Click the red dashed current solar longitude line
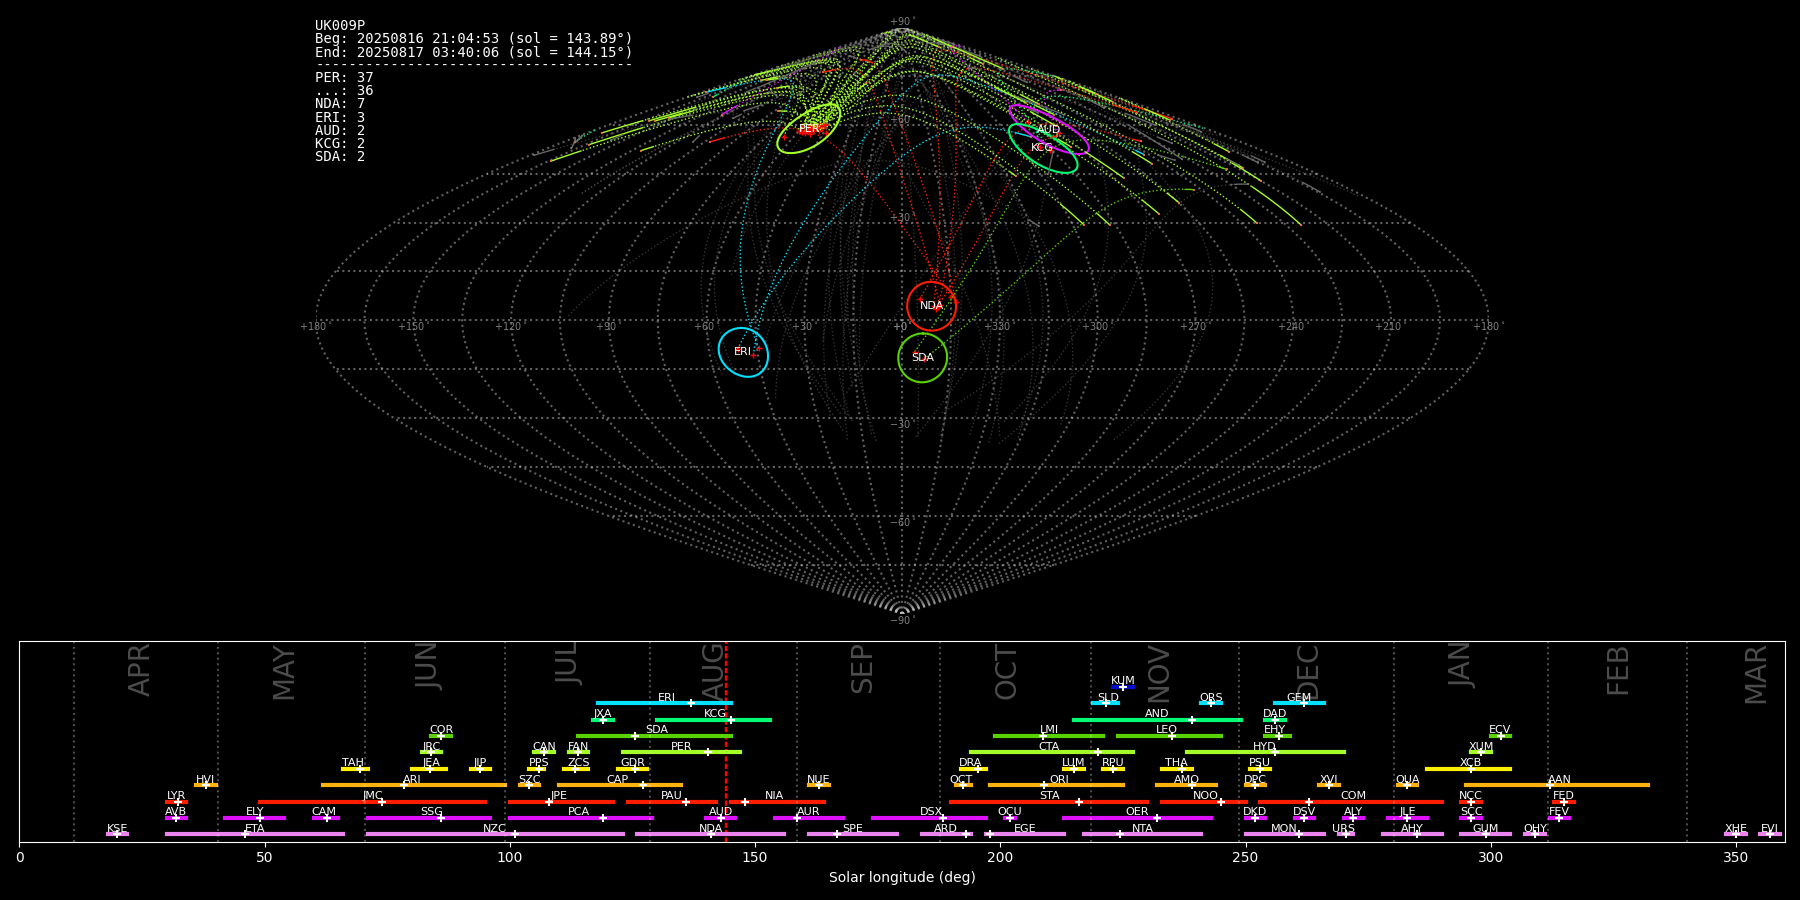This screenshot has width=1800, height=900. [x=726, y=741]
